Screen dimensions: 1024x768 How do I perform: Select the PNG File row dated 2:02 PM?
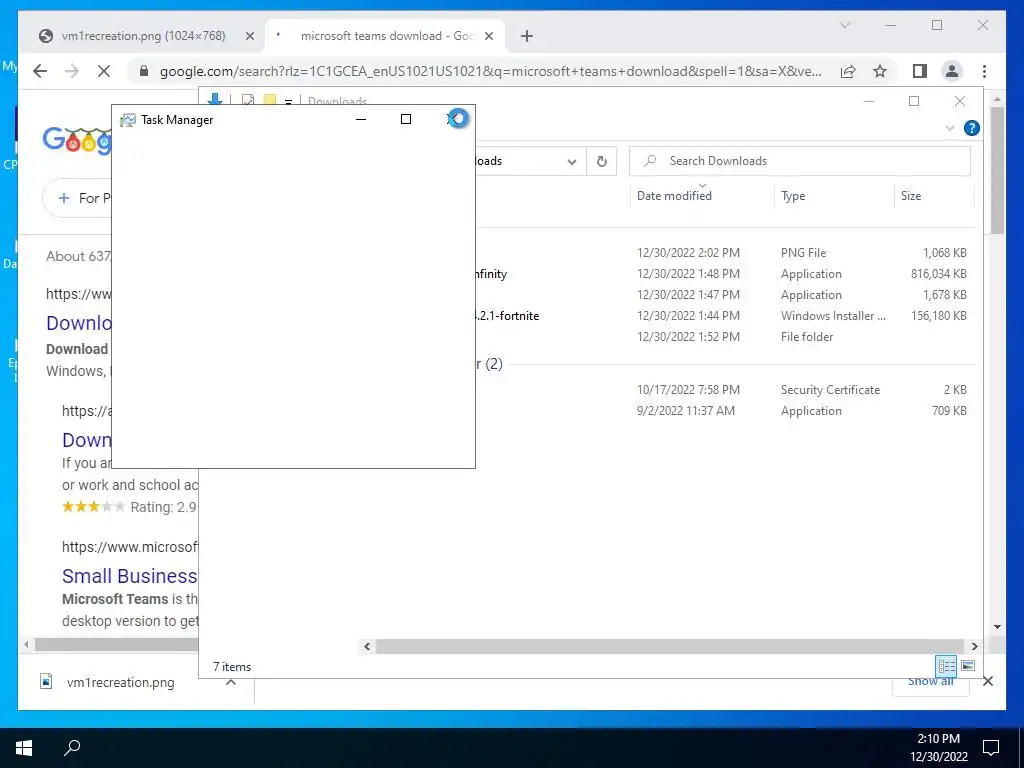tap(725, 253)
